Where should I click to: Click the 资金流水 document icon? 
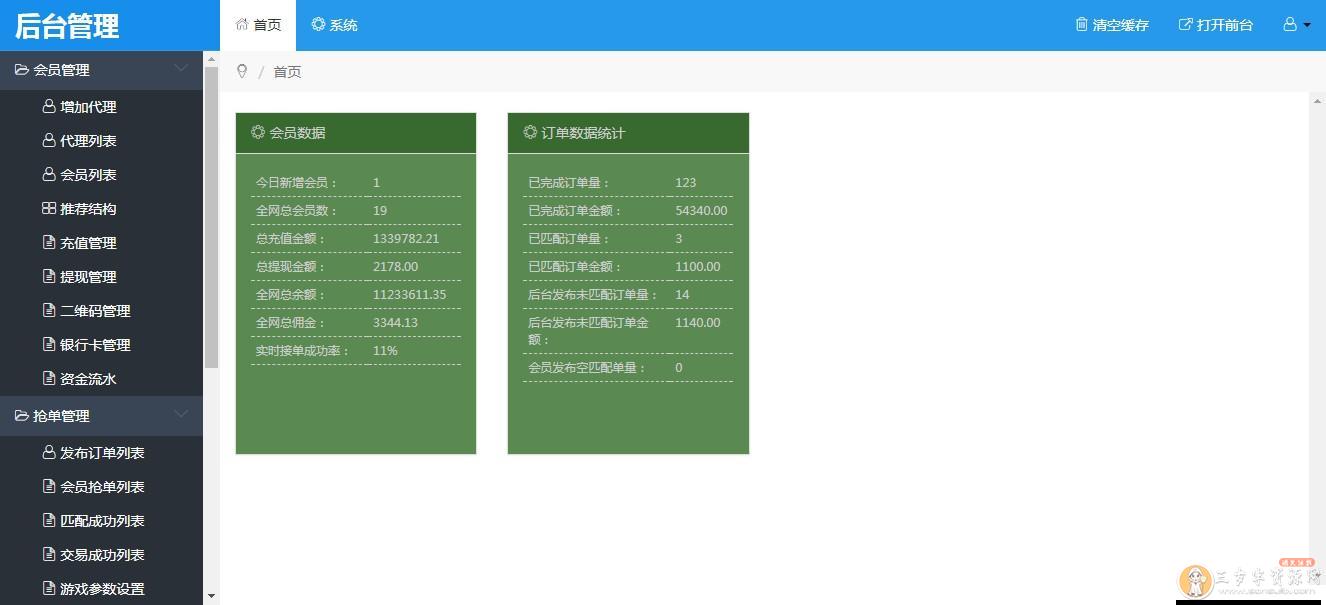tap(51, 378)
